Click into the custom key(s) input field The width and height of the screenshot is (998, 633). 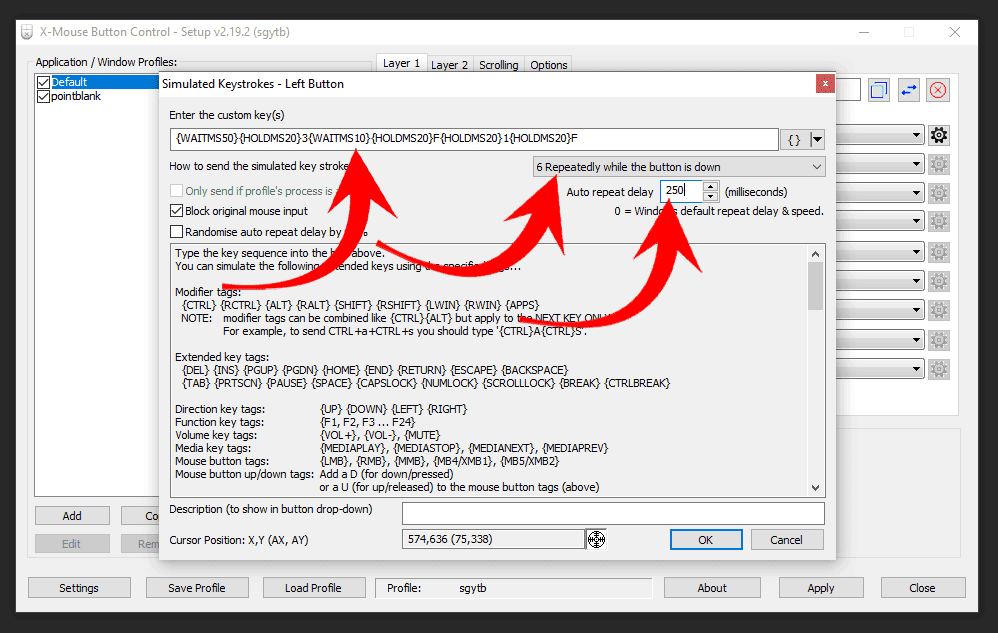(474, 139)
